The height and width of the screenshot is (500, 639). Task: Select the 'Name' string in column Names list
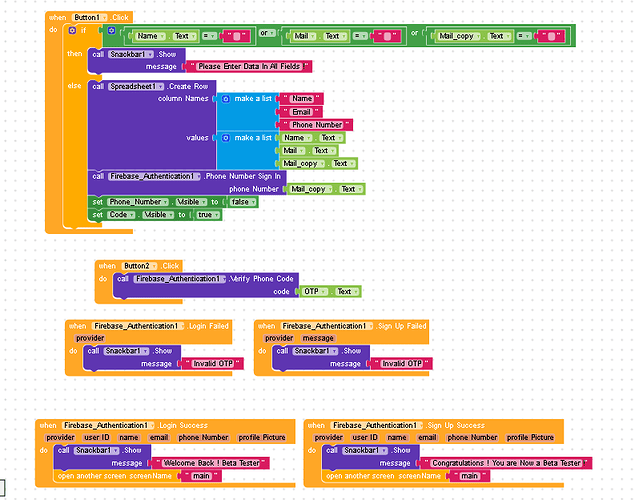click(302, 99)
